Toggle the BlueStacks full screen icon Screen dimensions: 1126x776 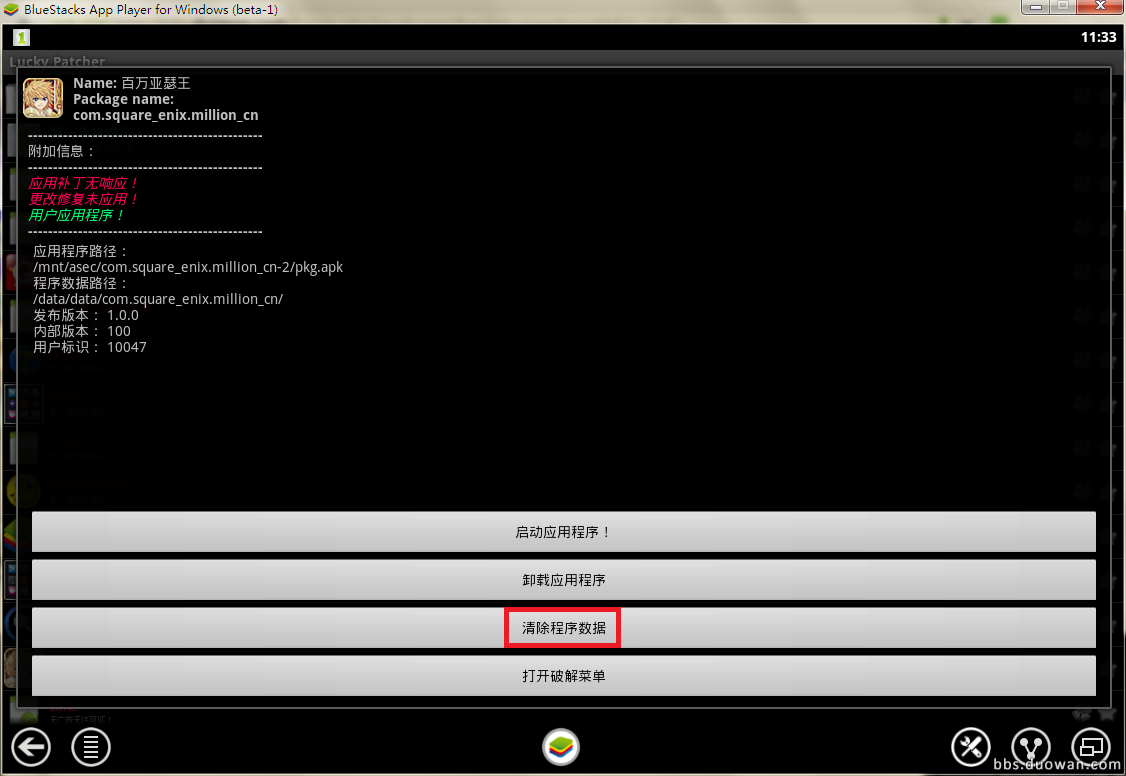tap(1091, 747)
